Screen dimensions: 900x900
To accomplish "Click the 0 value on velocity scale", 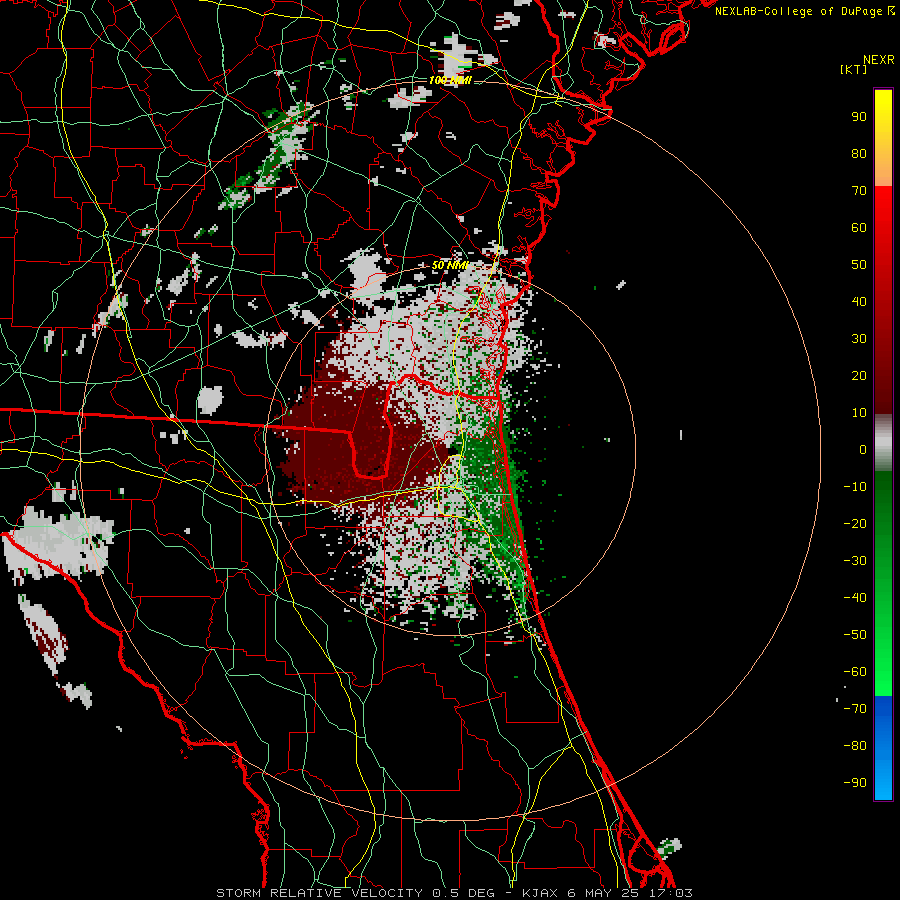I will [x=863, y=450].
